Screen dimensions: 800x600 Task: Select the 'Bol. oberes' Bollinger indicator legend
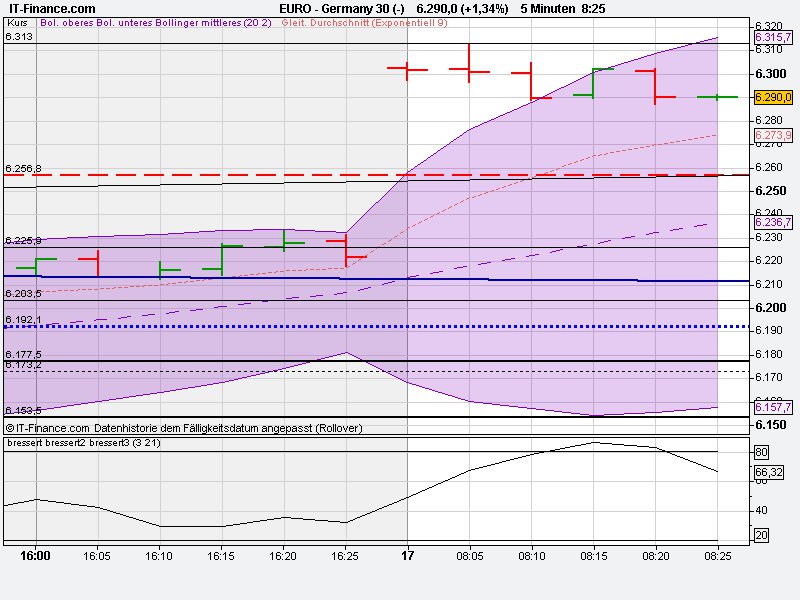tap(67, 24)
